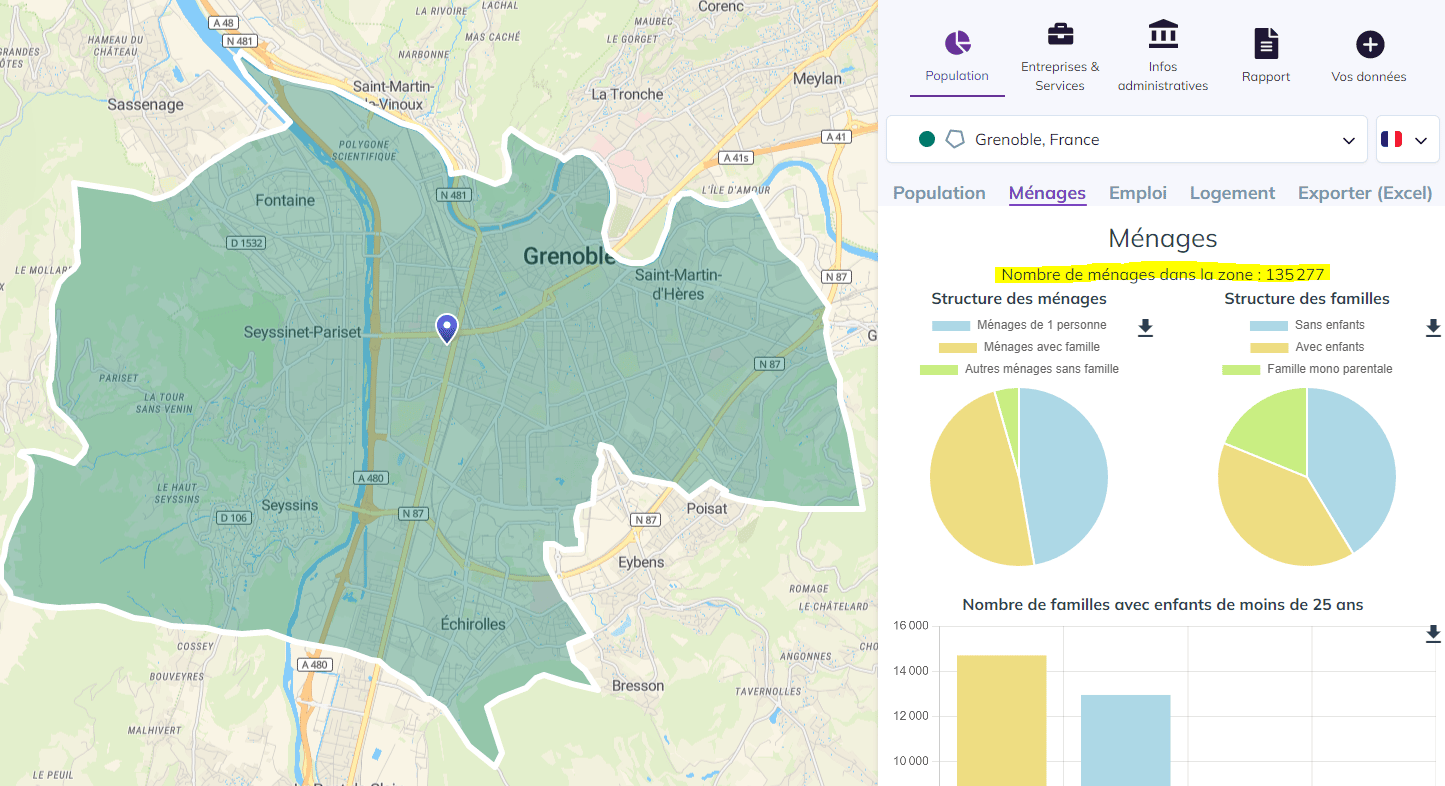Switch to the Emploi tab

(x=1138, y=192)
